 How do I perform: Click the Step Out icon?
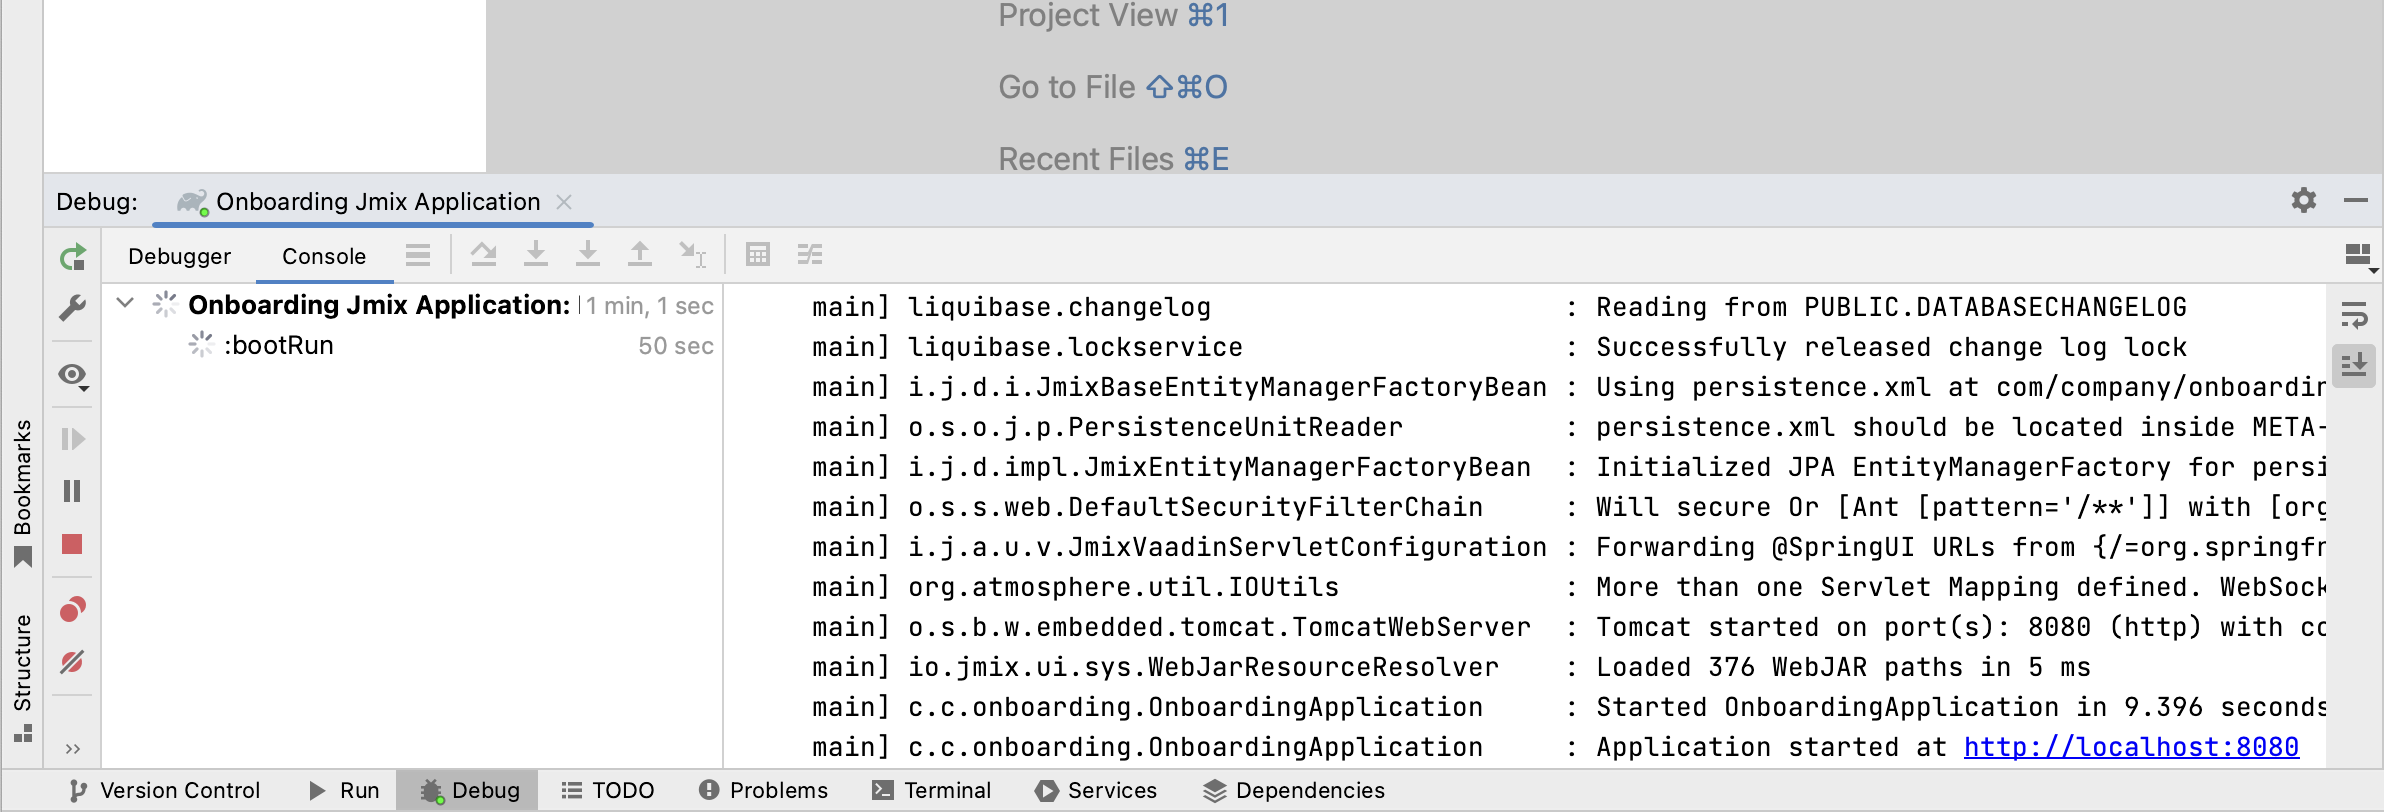(640, 255)
